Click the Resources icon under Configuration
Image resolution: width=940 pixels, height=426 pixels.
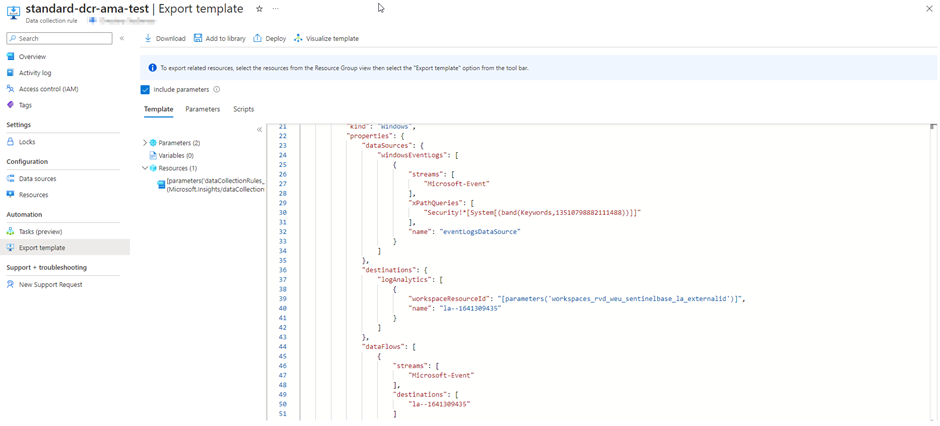tap(10, 195)
